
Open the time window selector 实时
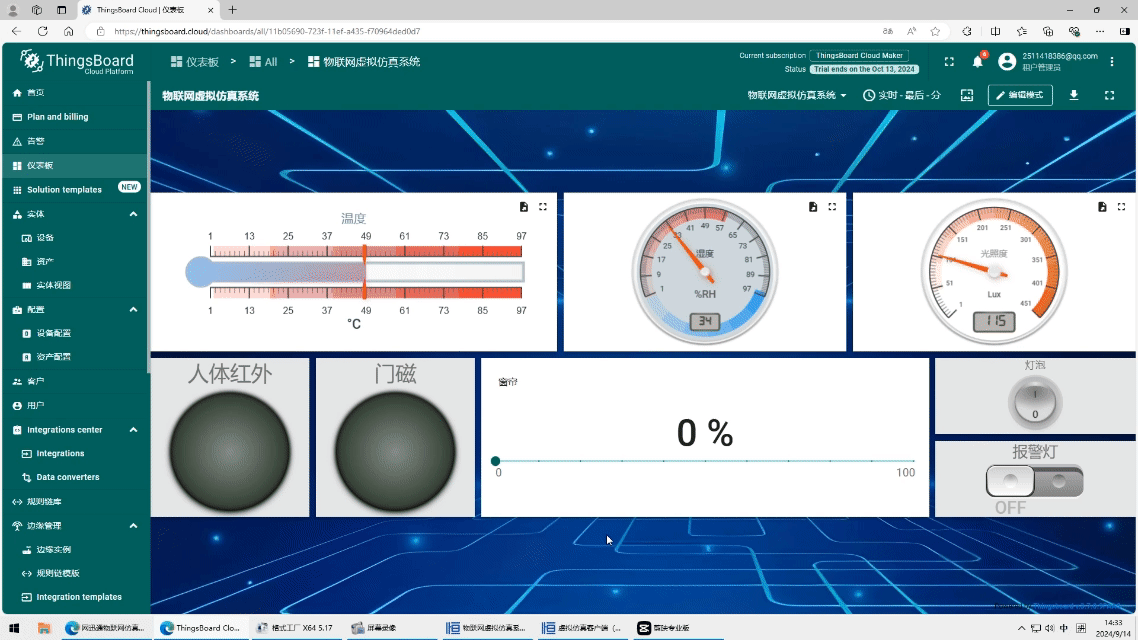point(902,95)
